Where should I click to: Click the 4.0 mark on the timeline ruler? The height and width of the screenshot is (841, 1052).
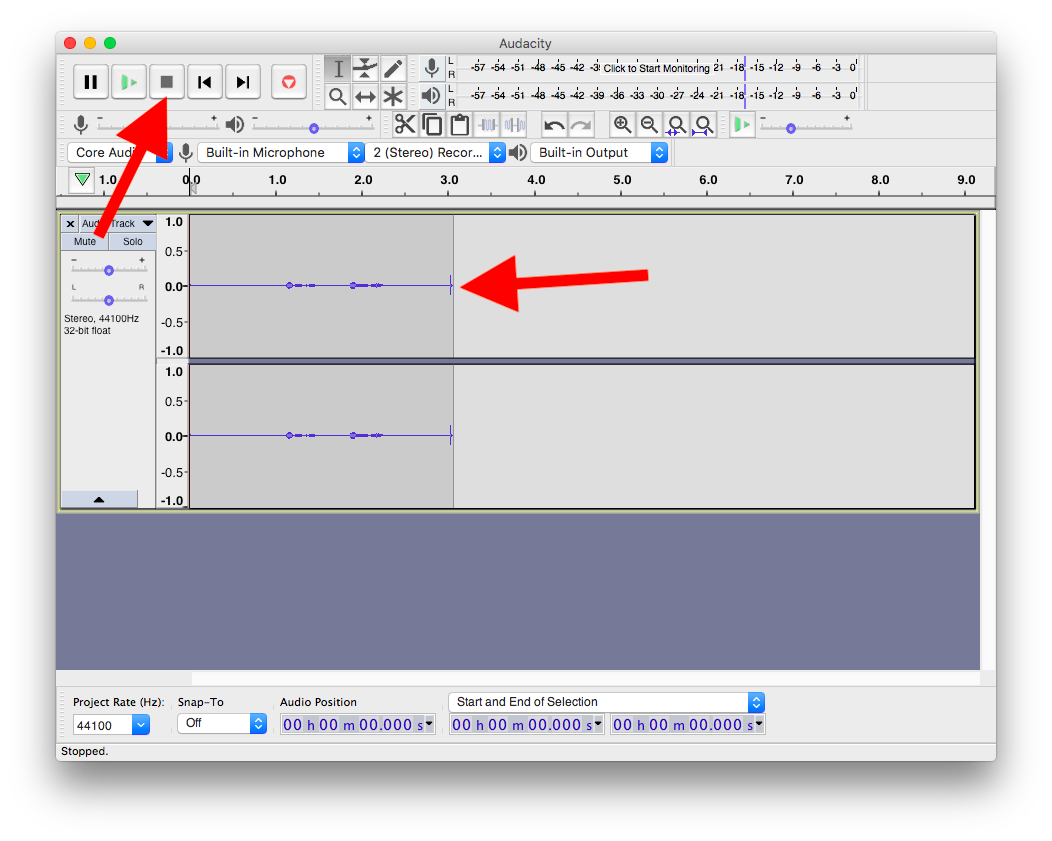point(535,180)
